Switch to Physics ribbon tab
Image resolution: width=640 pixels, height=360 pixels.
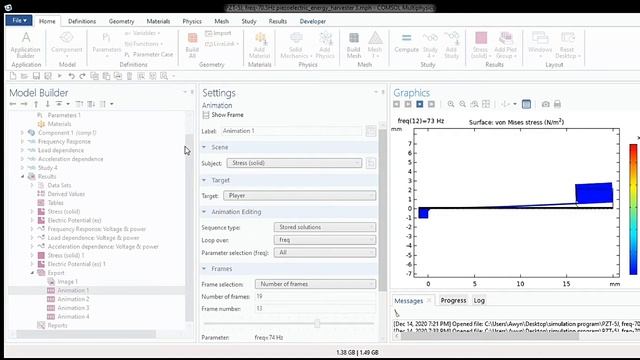point(192,21)
